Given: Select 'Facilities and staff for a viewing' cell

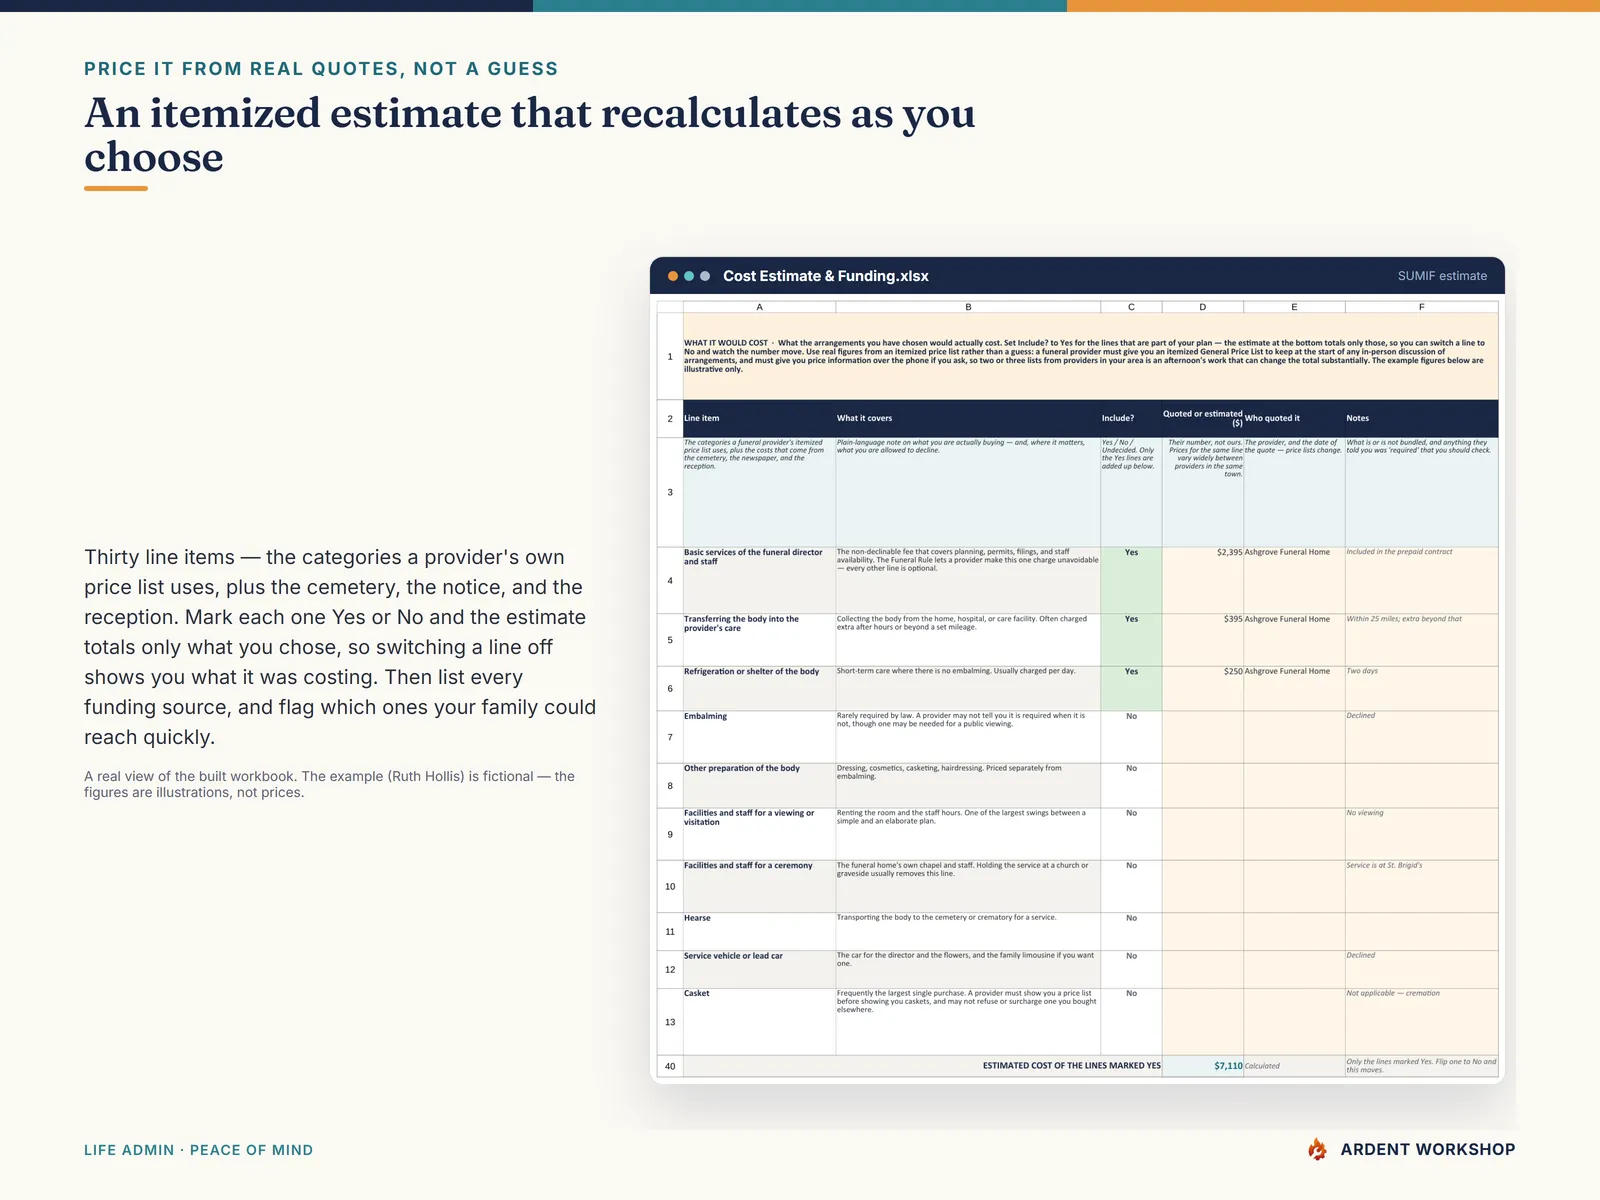Looking at the screenshot, I should (x=759, y=834).
